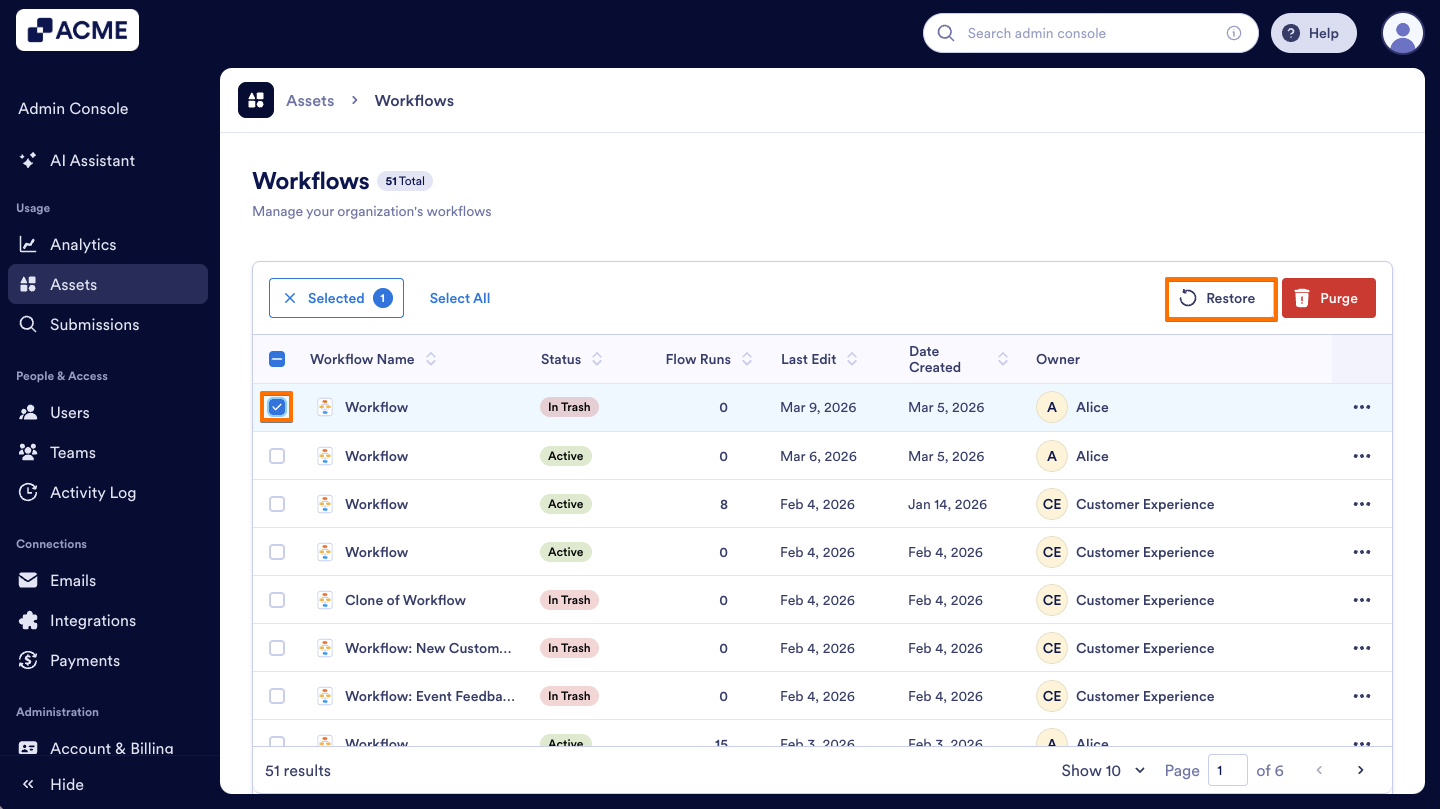This screenshot has height=809, width=1440.
Task: Open the Teams section
Action: (x=74, y=452)
